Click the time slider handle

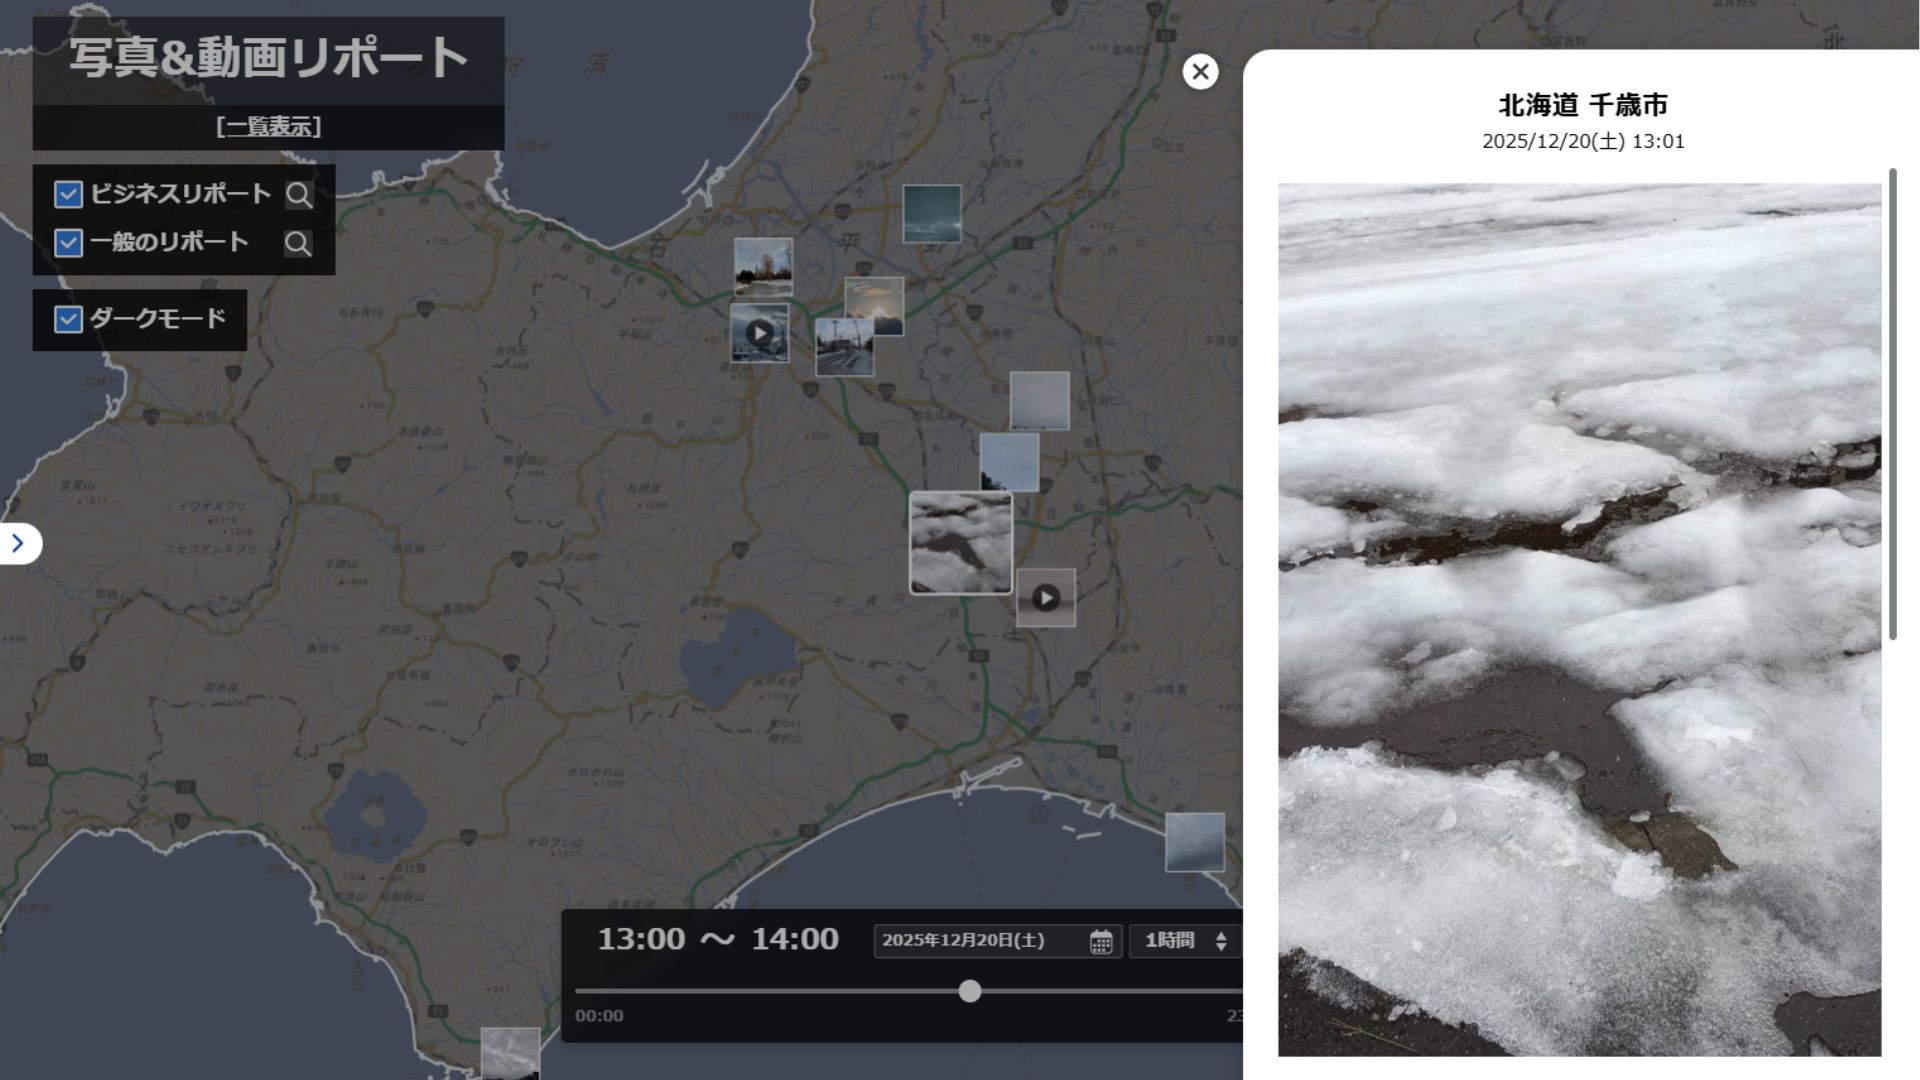970,991
